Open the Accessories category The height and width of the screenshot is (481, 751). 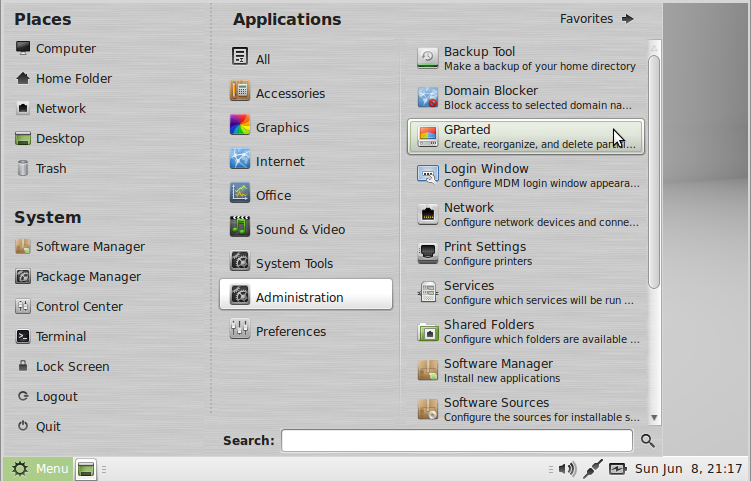[306, 93]
